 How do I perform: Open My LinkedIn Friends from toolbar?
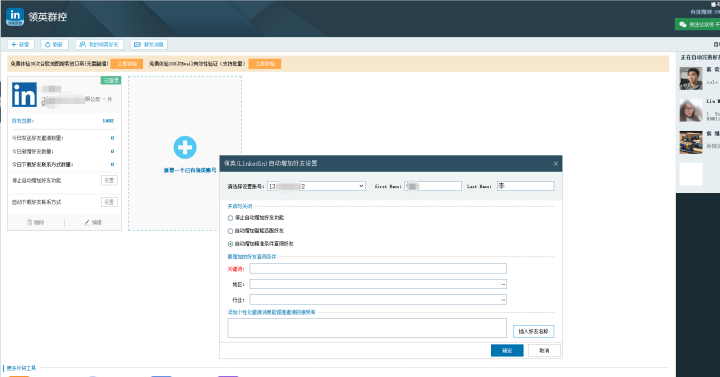click(x=99, y=45)
